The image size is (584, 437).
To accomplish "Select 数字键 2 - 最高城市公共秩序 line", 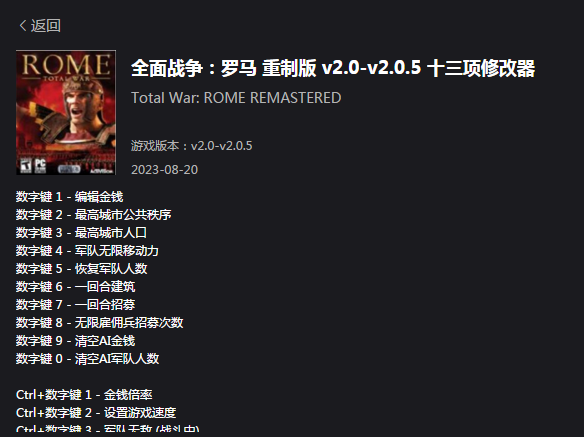I will tap(93, 215).
